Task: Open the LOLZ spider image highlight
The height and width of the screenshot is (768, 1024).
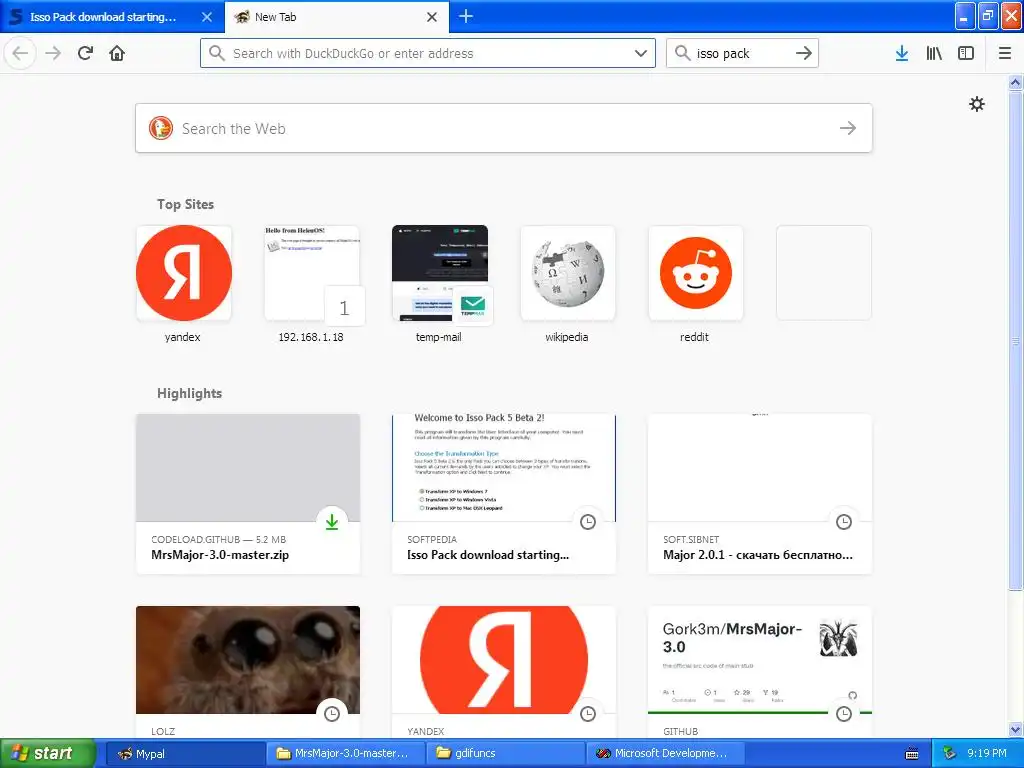Action: [248, 672]
